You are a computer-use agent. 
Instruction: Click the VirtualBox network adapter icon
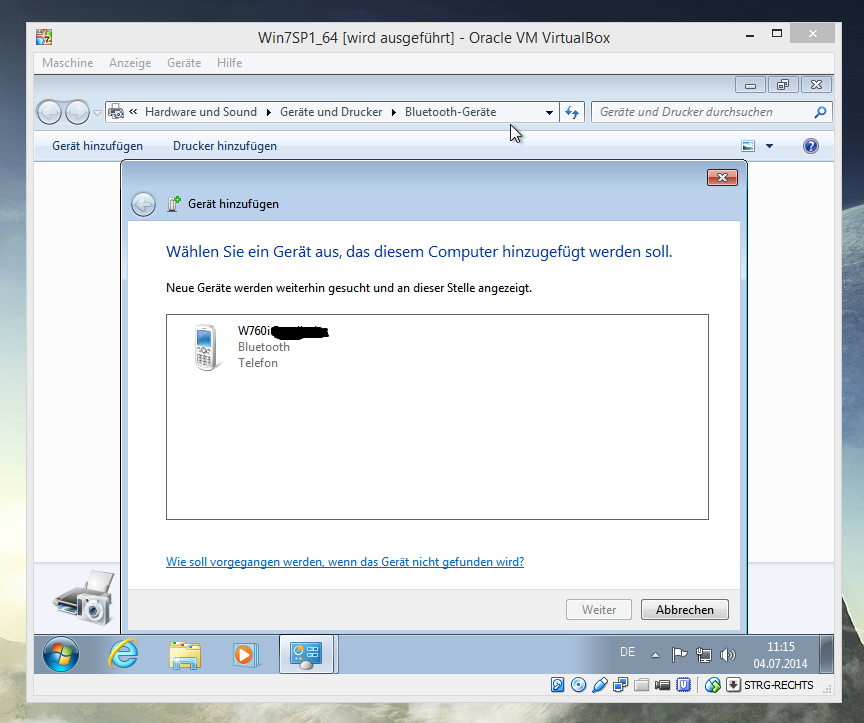point(620,685)
